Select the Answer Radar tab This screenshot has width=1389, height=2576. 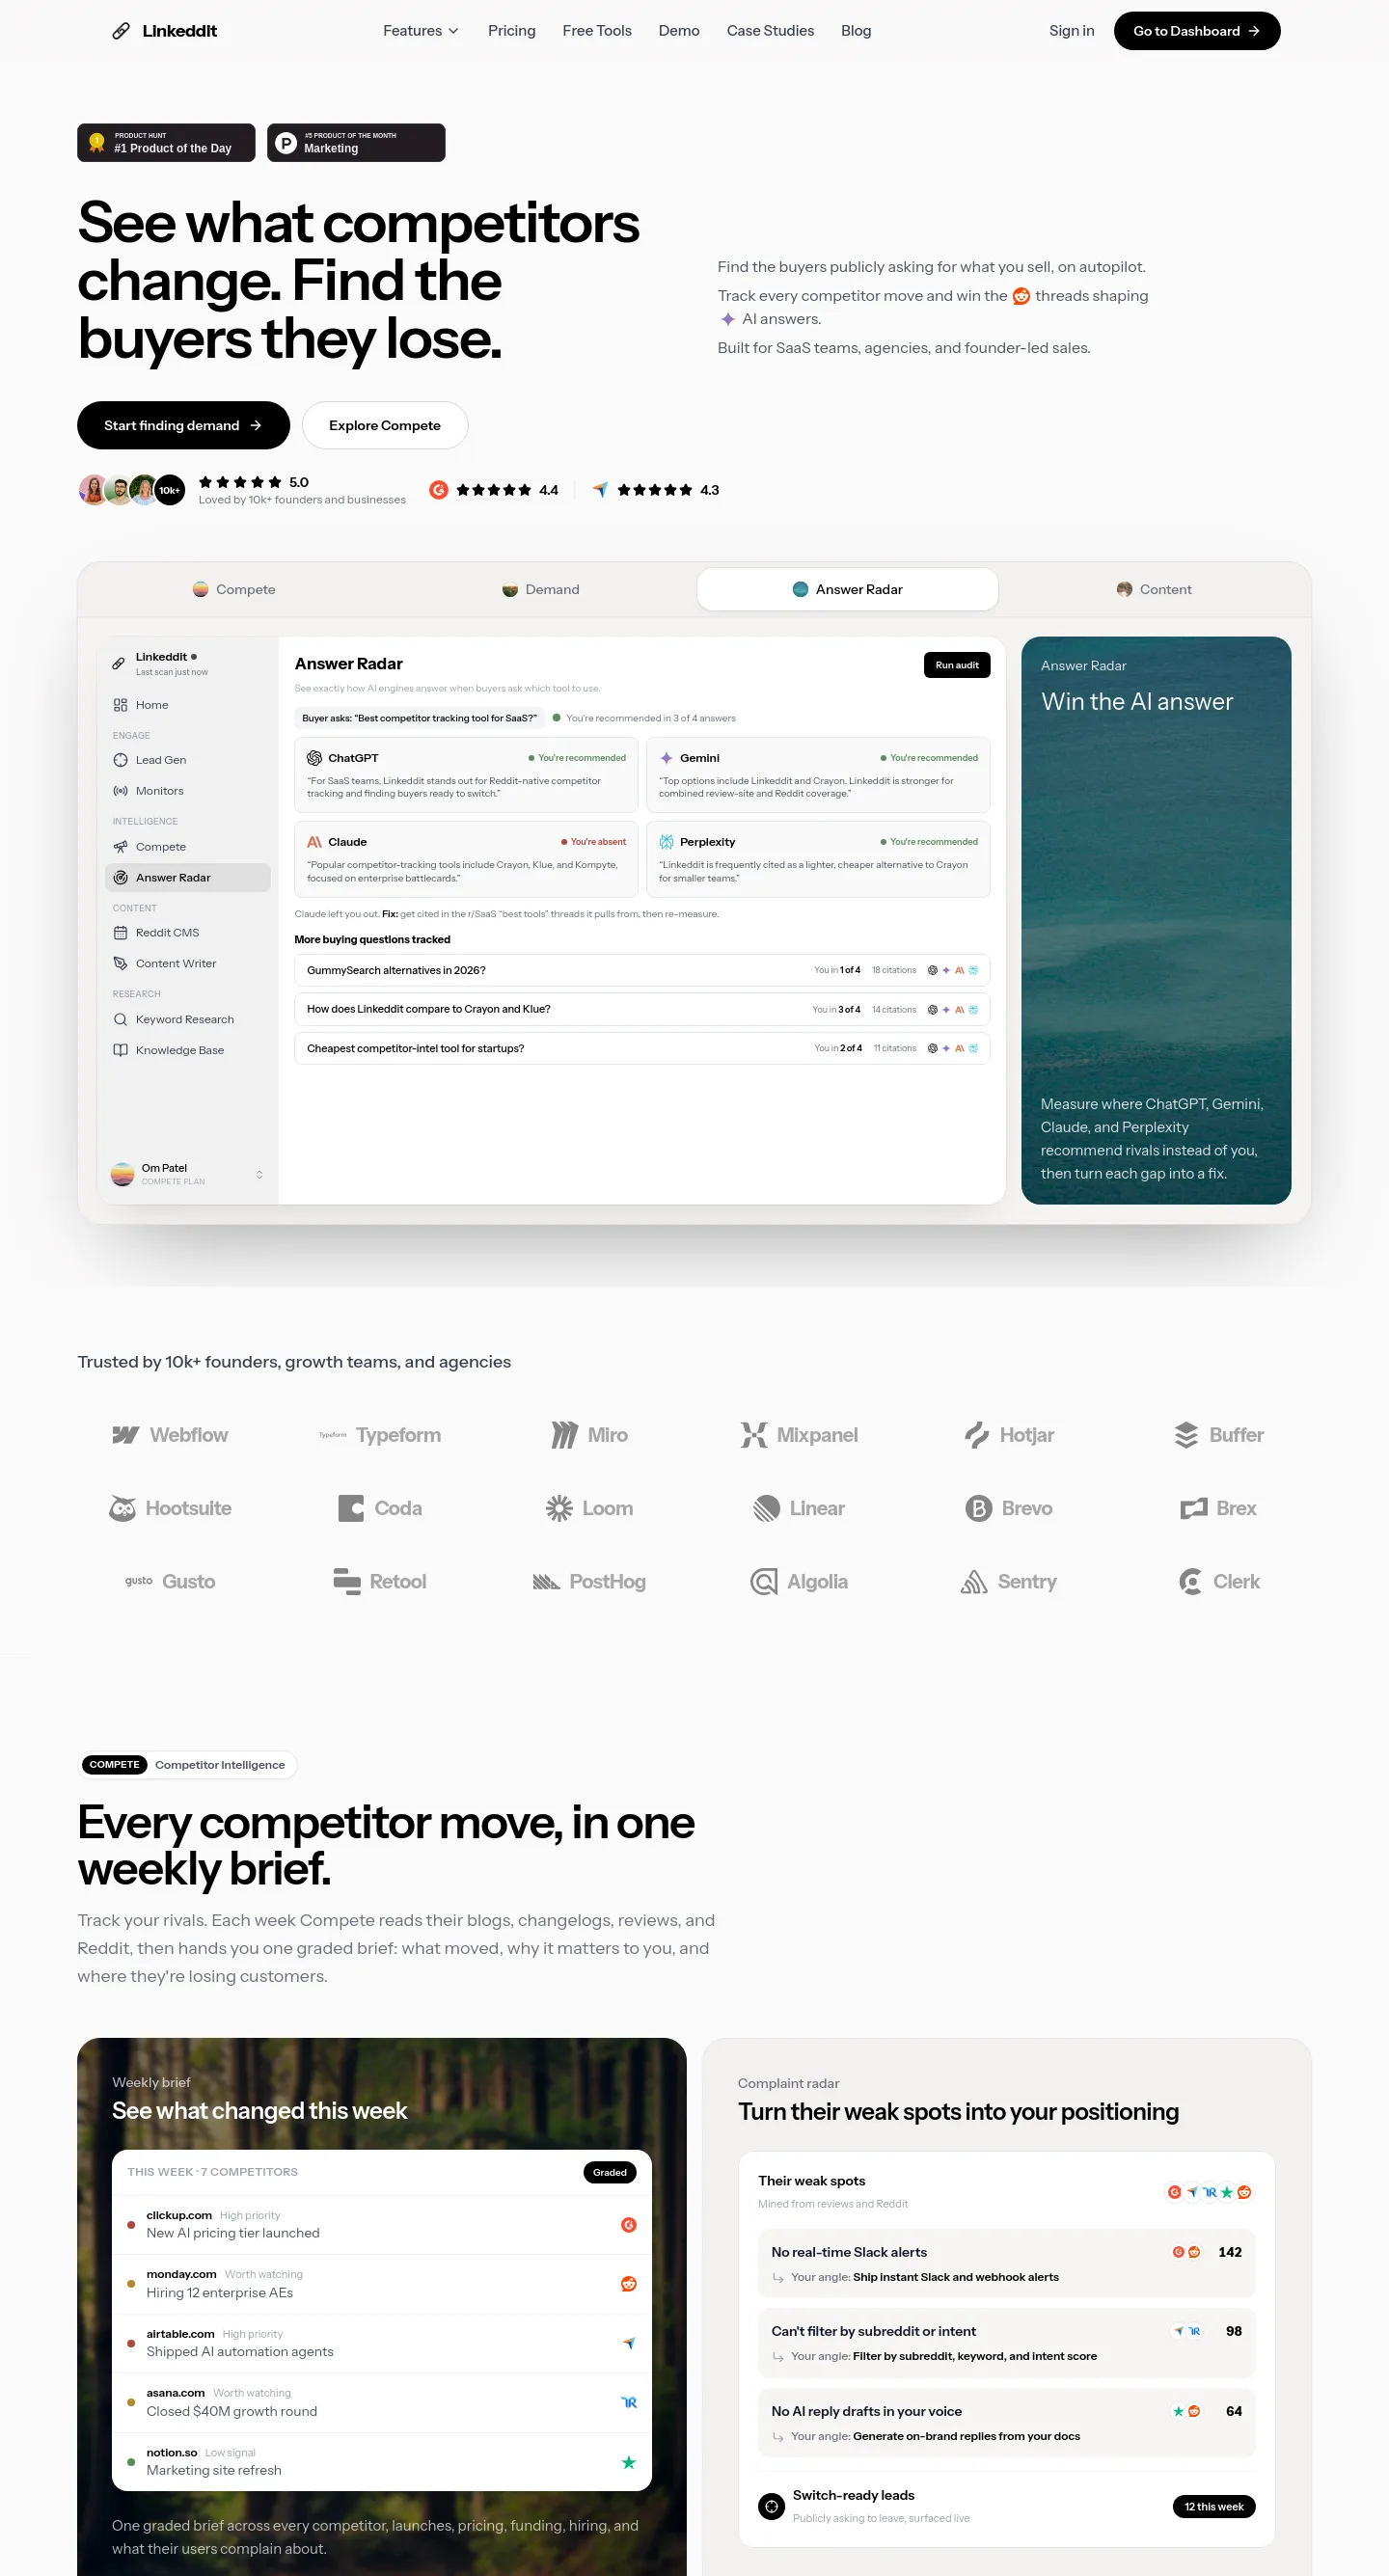tap(847, 589)
